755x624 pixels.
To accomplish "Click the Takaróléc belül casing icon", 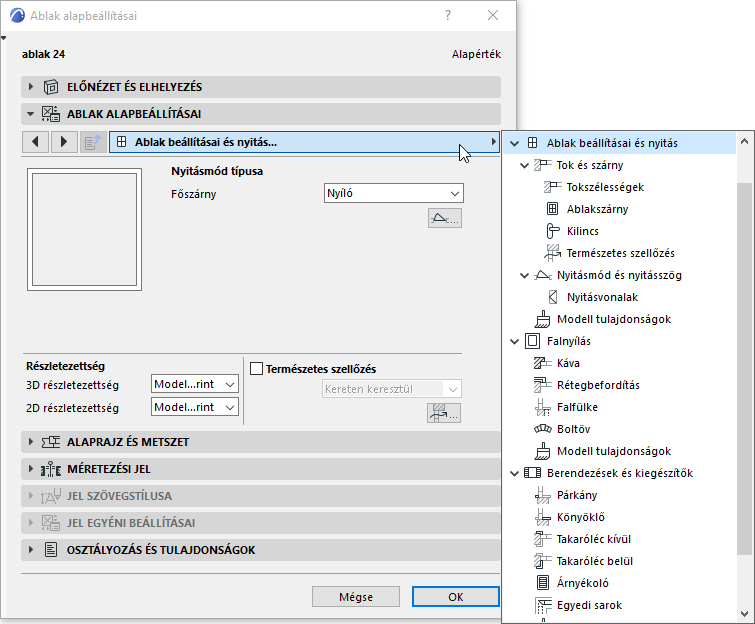I will click(x=543, y=561).
